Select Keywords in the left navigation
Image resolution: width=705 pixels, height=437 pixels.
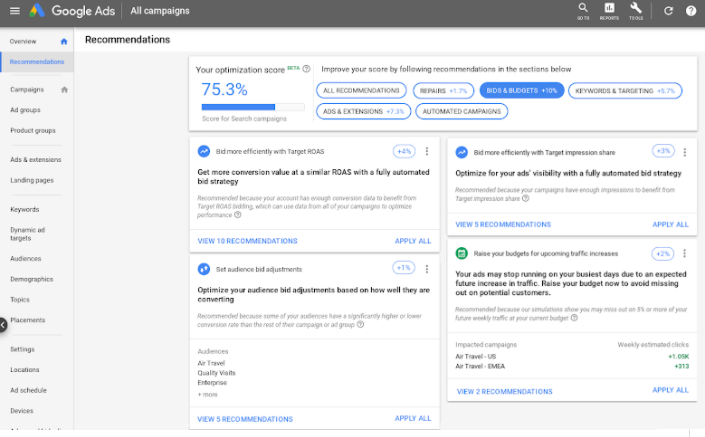pos(24,209)
